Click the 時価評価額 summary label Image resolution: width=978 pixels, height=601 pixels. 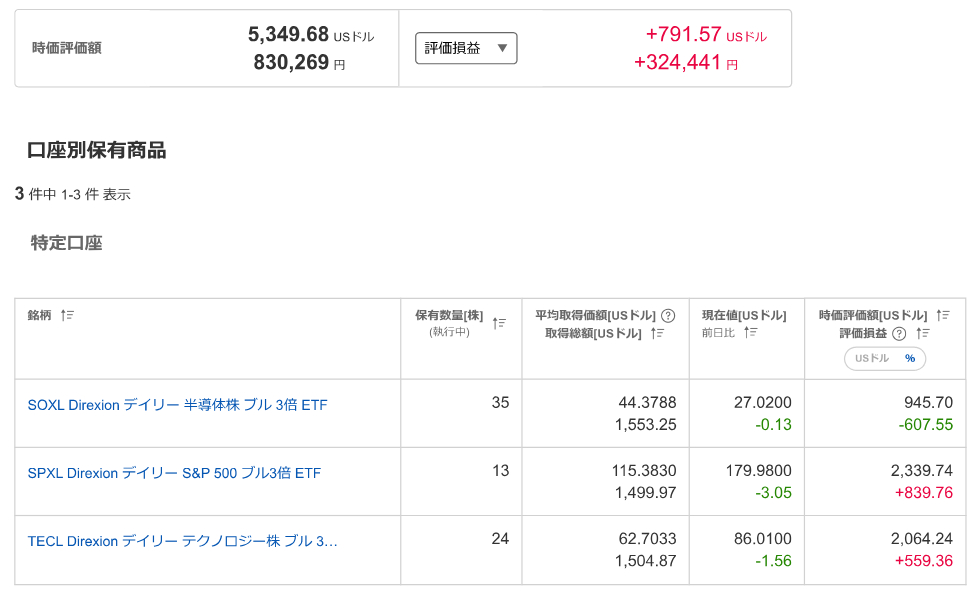tap(67, 48)
